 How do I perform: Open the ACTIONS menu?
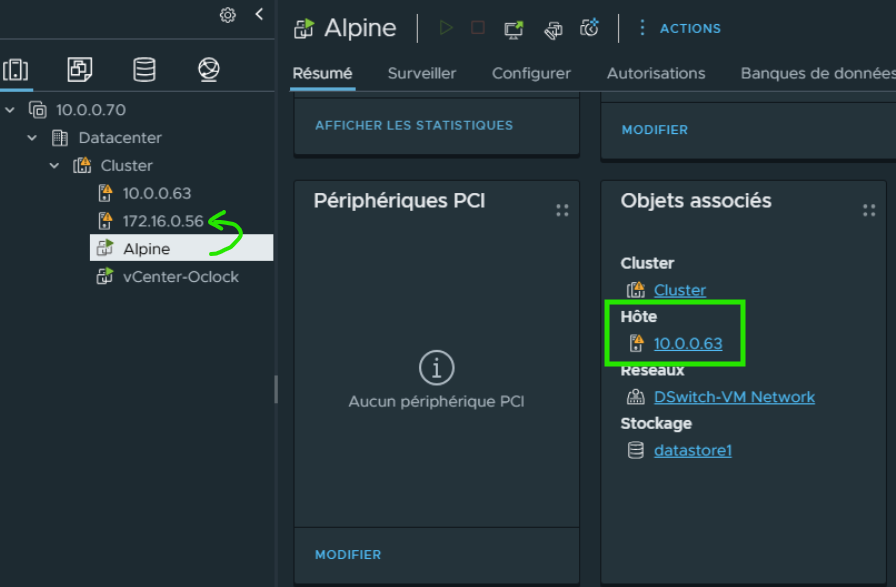tap(679, 28)
